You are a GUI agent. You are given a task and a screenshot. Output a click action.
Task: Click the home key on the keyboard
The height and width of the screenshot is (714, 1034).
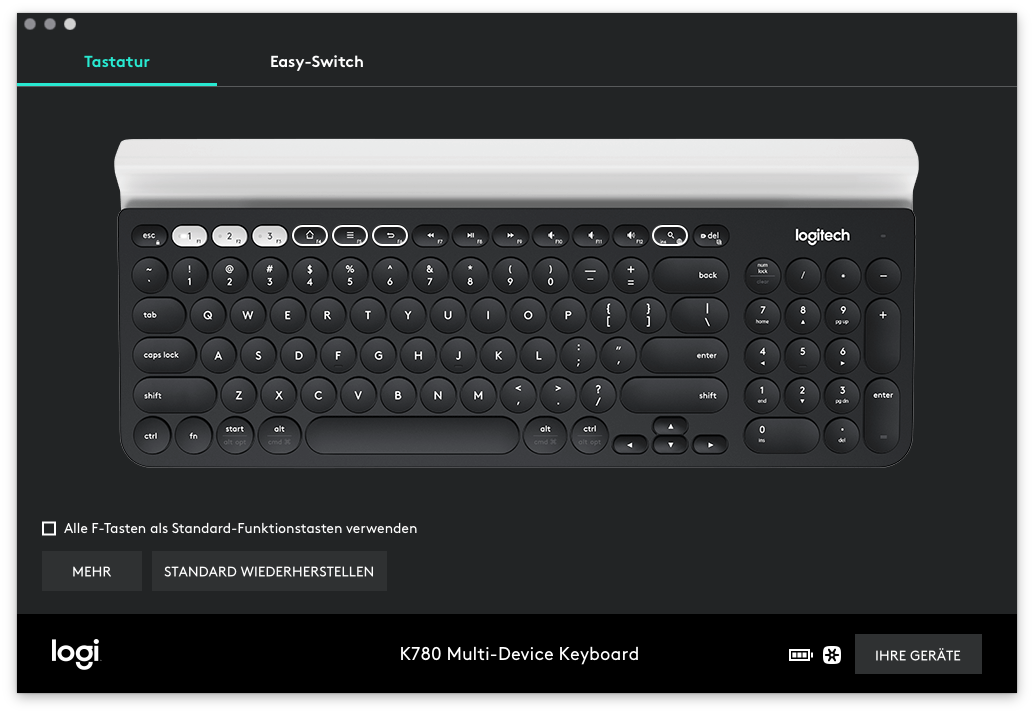(x=310, y=236)
